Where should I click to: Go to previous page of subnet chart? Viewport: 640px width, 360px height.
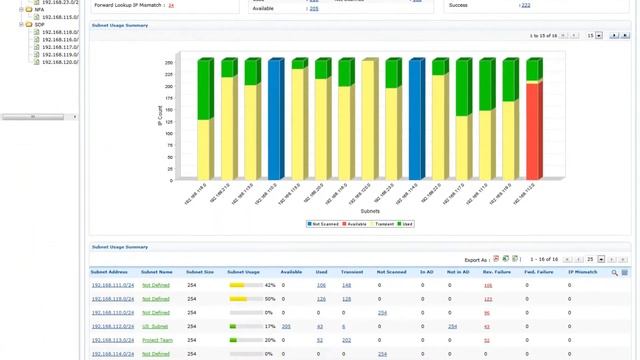(x=574, y=36)
